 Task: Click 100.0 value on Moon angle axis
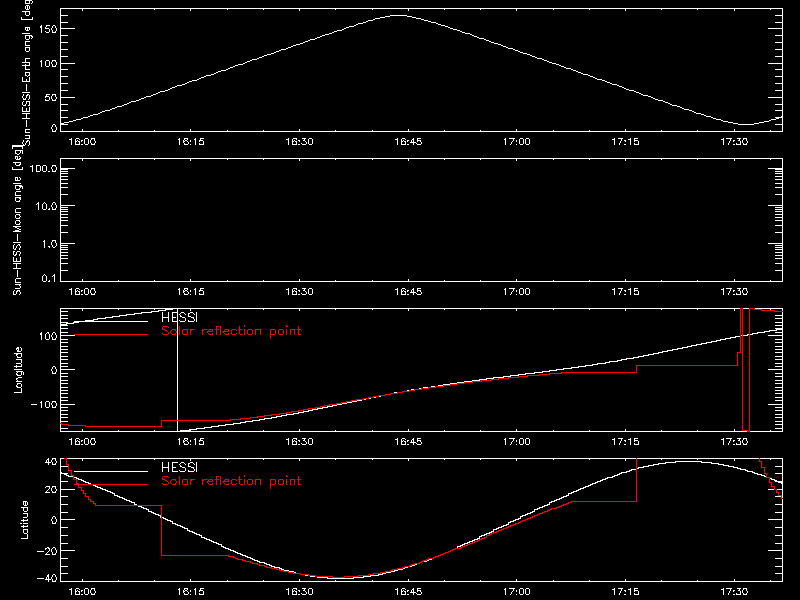[43, 169]
